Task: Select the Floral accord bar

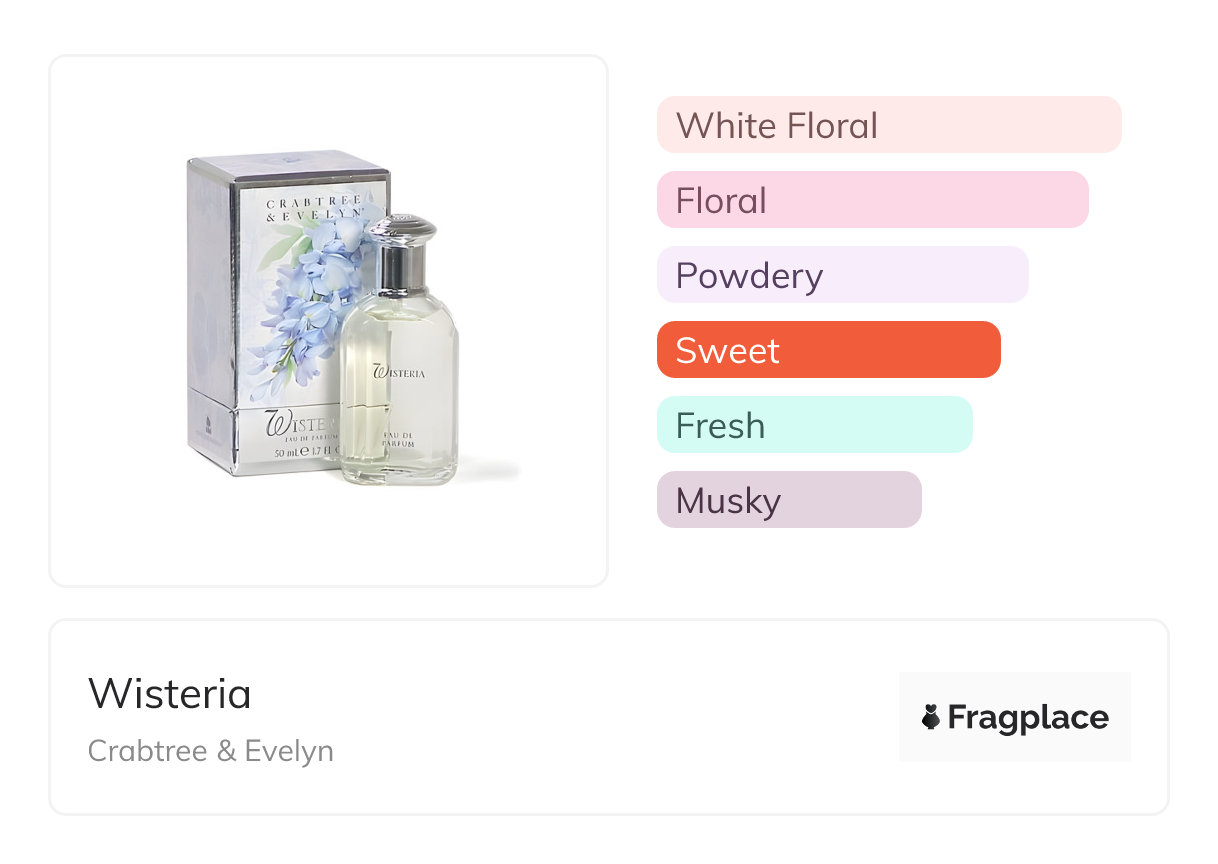Action: pos(872,200)
